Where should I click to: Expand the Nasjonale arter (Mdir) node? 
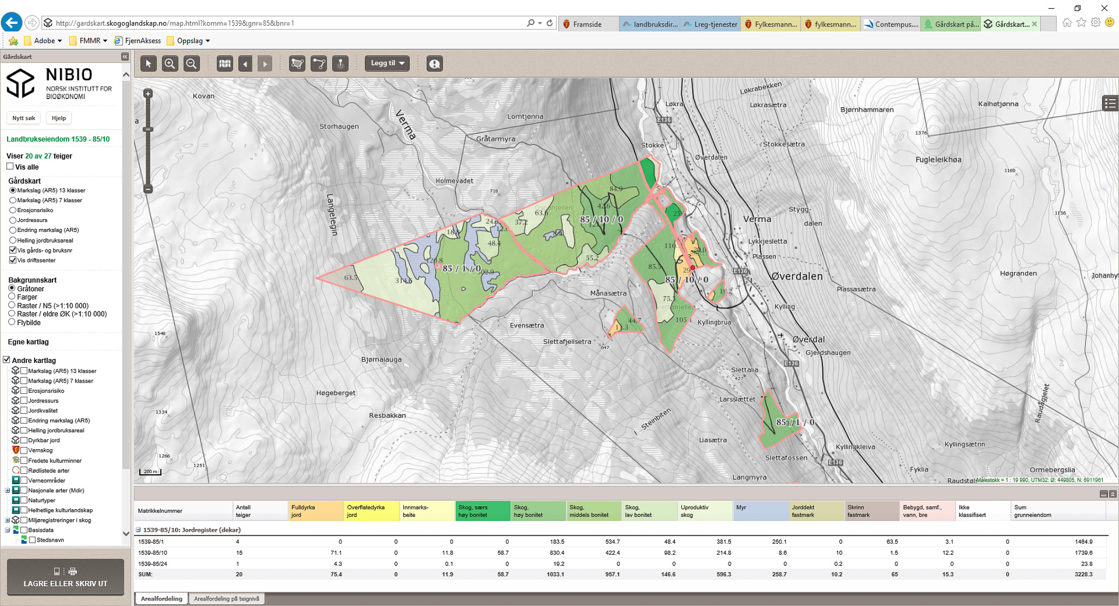pos(7,490)
